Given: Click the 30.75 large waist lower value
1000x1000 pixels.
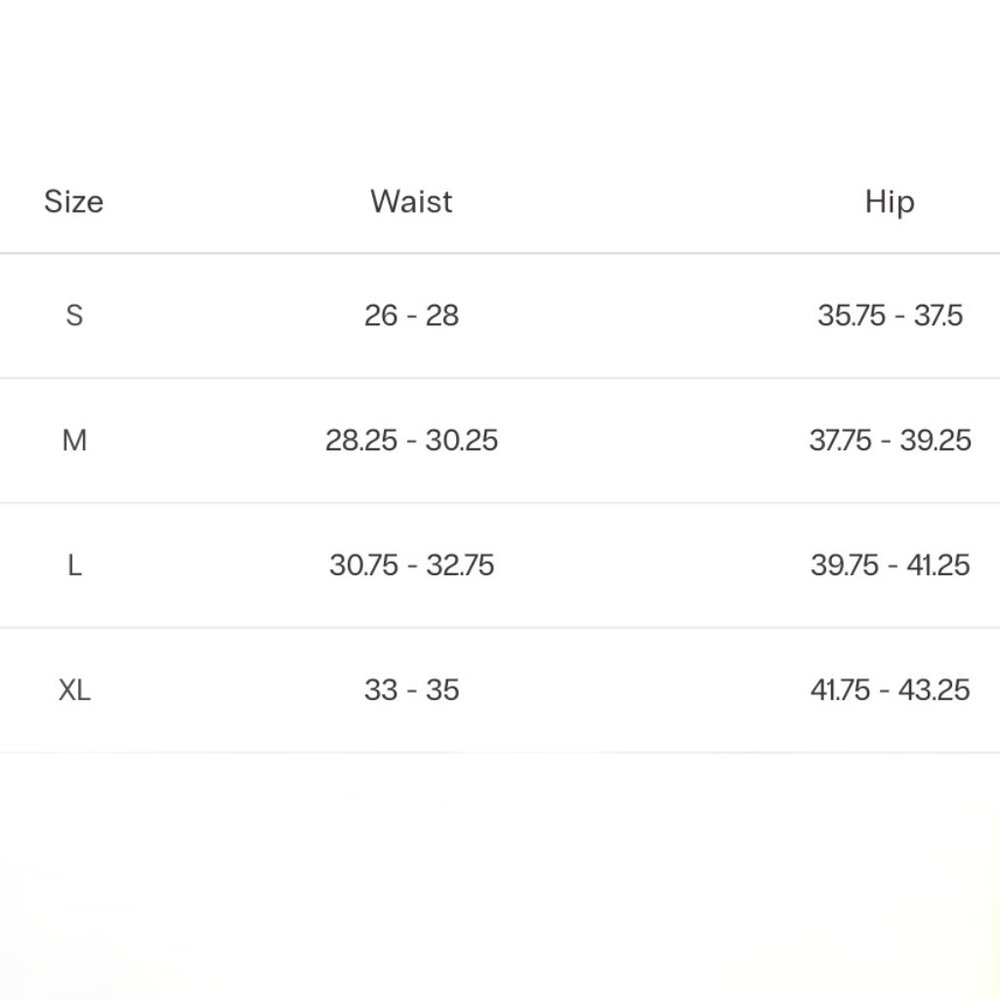Looking at the screenshot, I should [x=364, y=565].
